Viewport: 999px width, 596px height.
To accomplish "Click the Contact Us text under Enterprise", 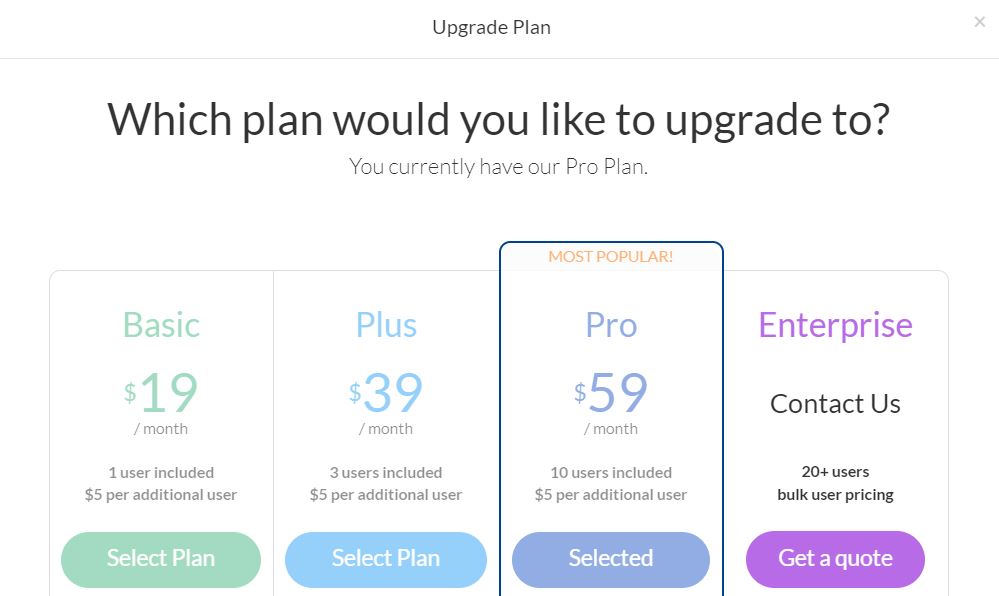I will point(834,403).
